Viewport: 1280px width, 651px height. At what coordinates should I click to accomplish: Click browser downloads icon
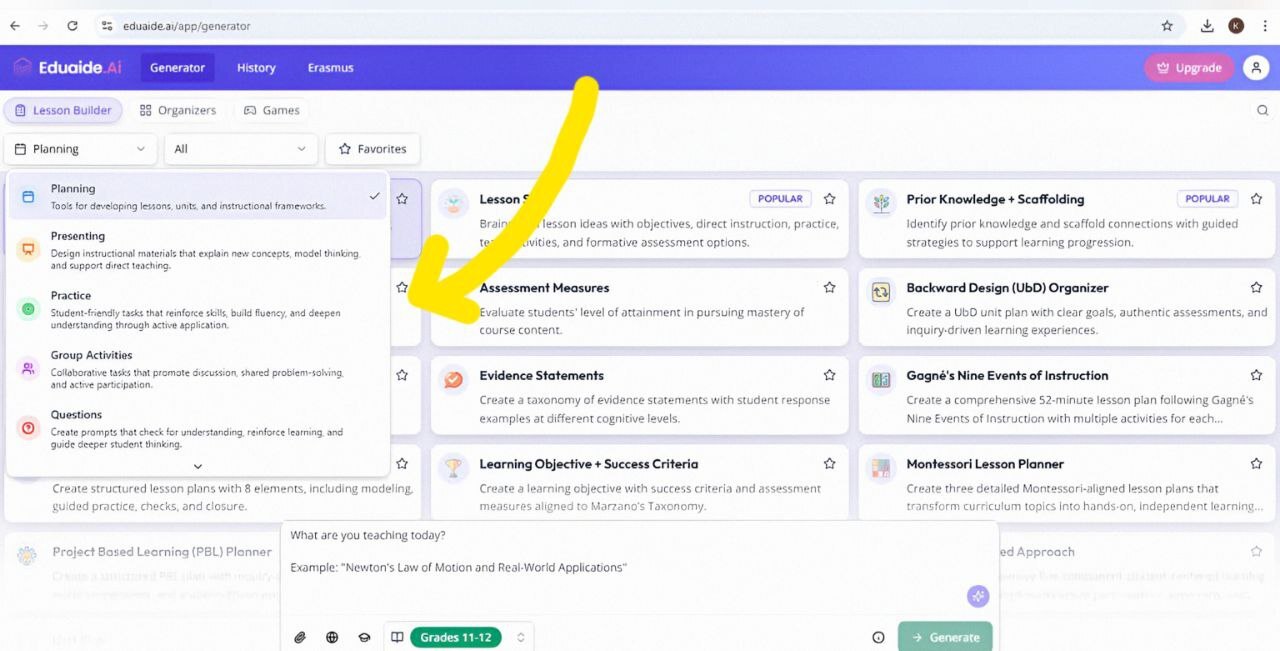[x=1207, y=26]
